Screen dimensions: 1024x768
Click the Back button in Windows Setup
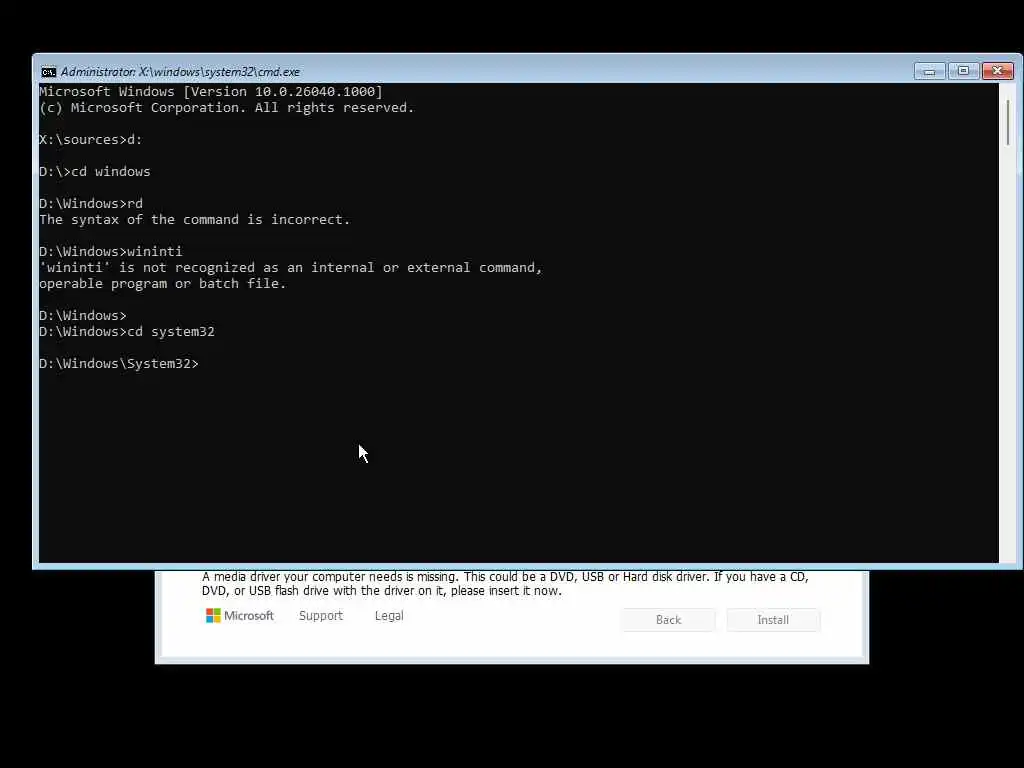(668, 620)
